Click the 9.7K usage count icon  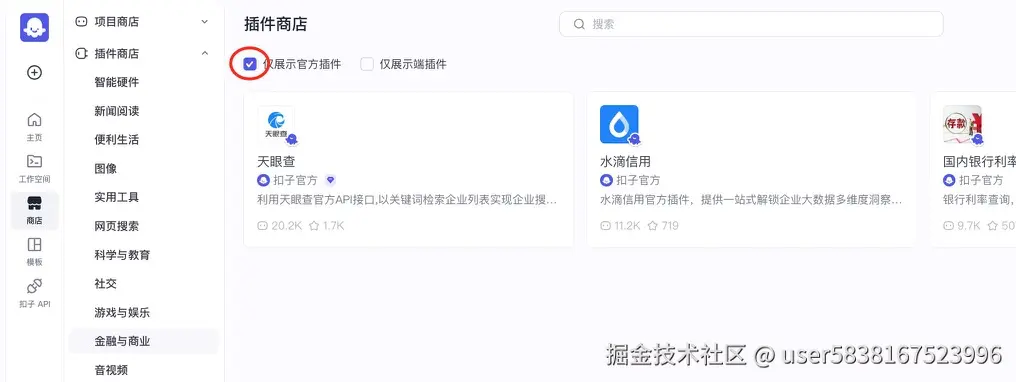click(949, 226)
